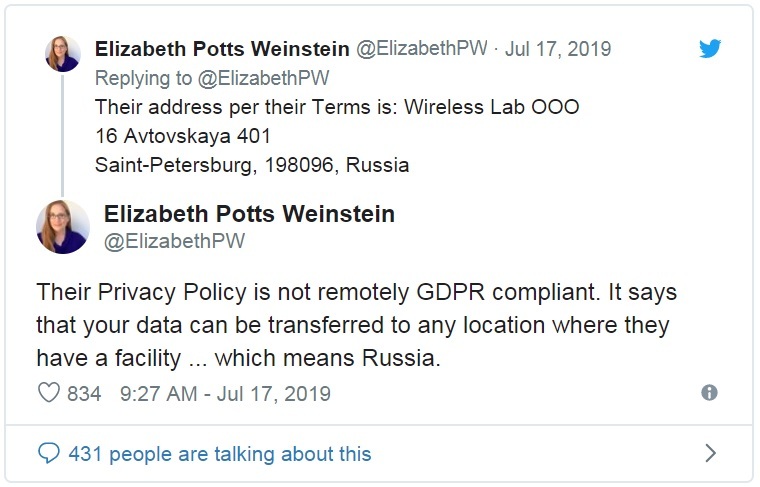This screenshot has height=487, width=760.
Task: Click the Wireless Lab OOO address line
Action: [x=336, y=107]
